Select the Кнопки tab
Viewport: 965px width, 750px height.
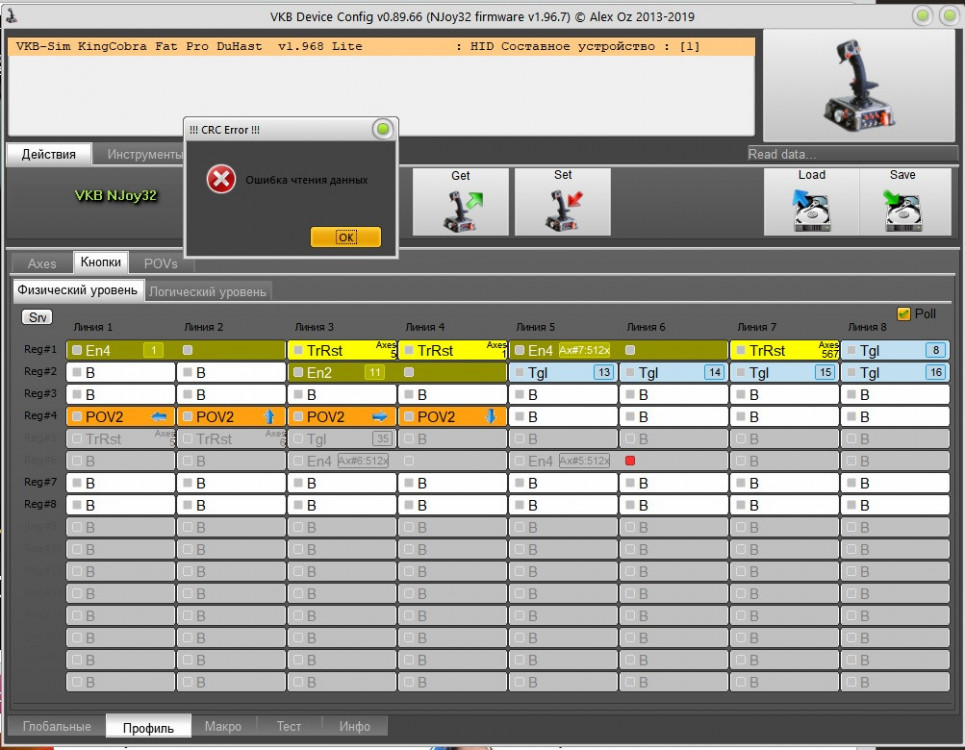click(101, 262)
